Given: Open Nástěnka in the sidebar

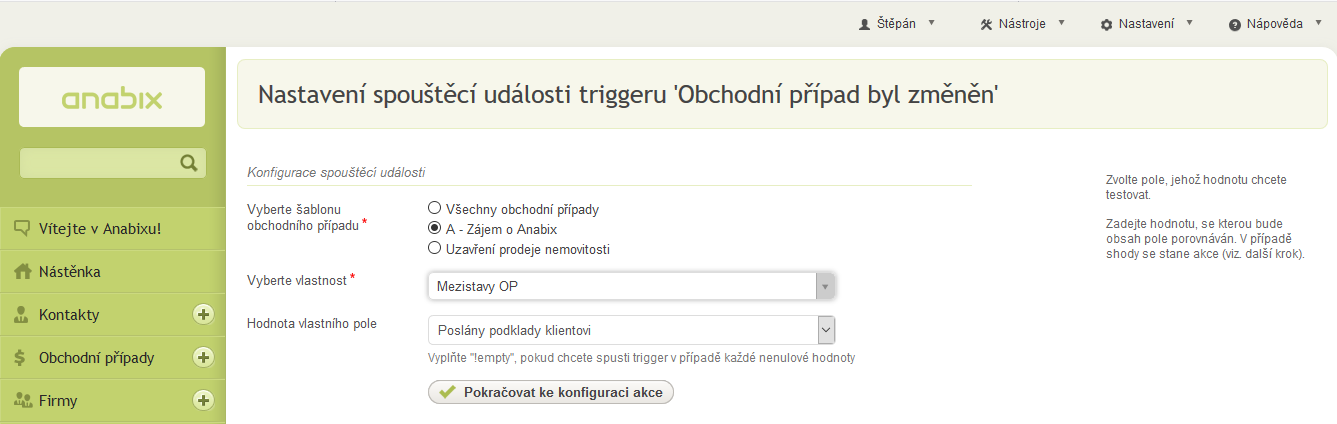Looking at the screenshot, I should point(112,271).
